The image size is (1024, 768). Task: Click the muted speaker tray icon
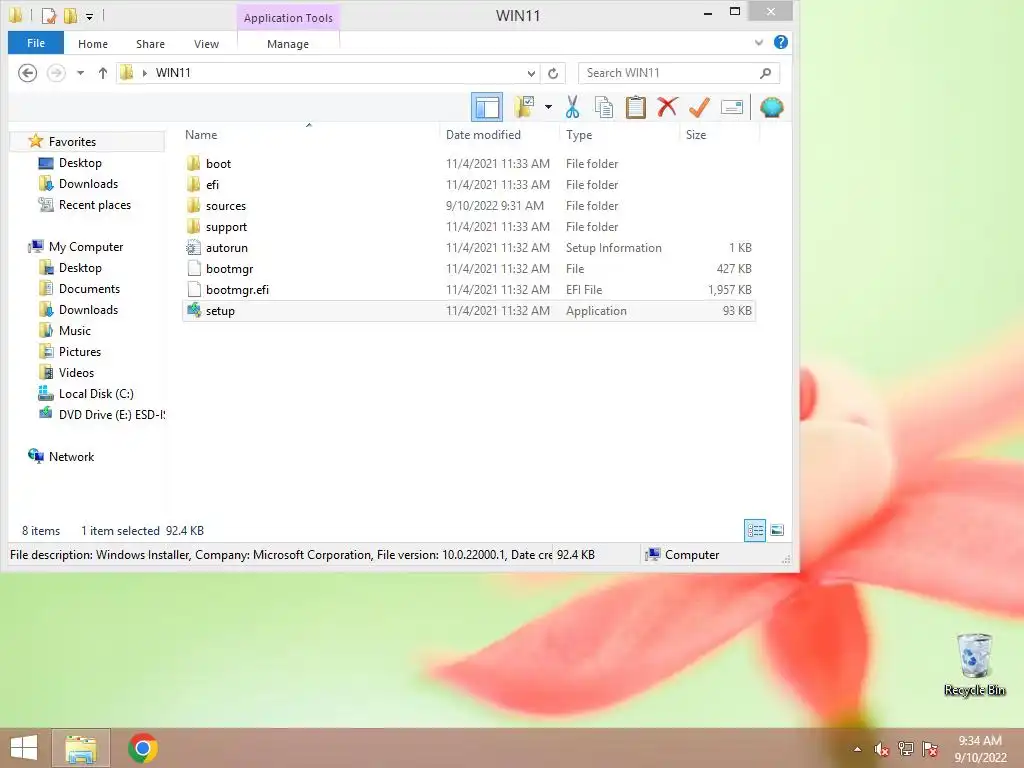[x=882, y=749]
